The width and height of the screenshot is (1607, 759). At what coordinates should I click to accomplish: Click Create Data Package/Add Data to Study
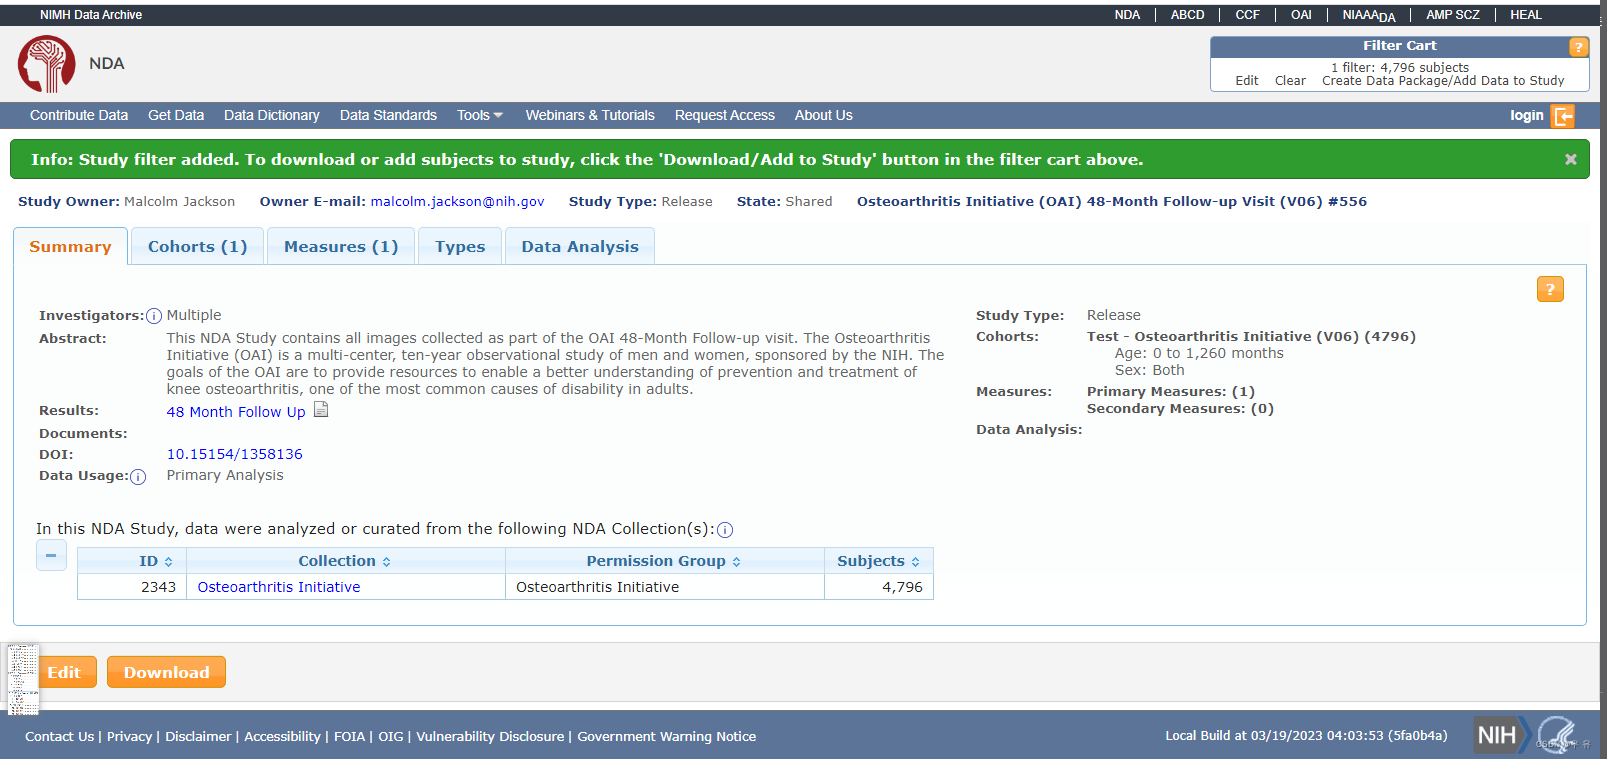tap(1443, 81)
